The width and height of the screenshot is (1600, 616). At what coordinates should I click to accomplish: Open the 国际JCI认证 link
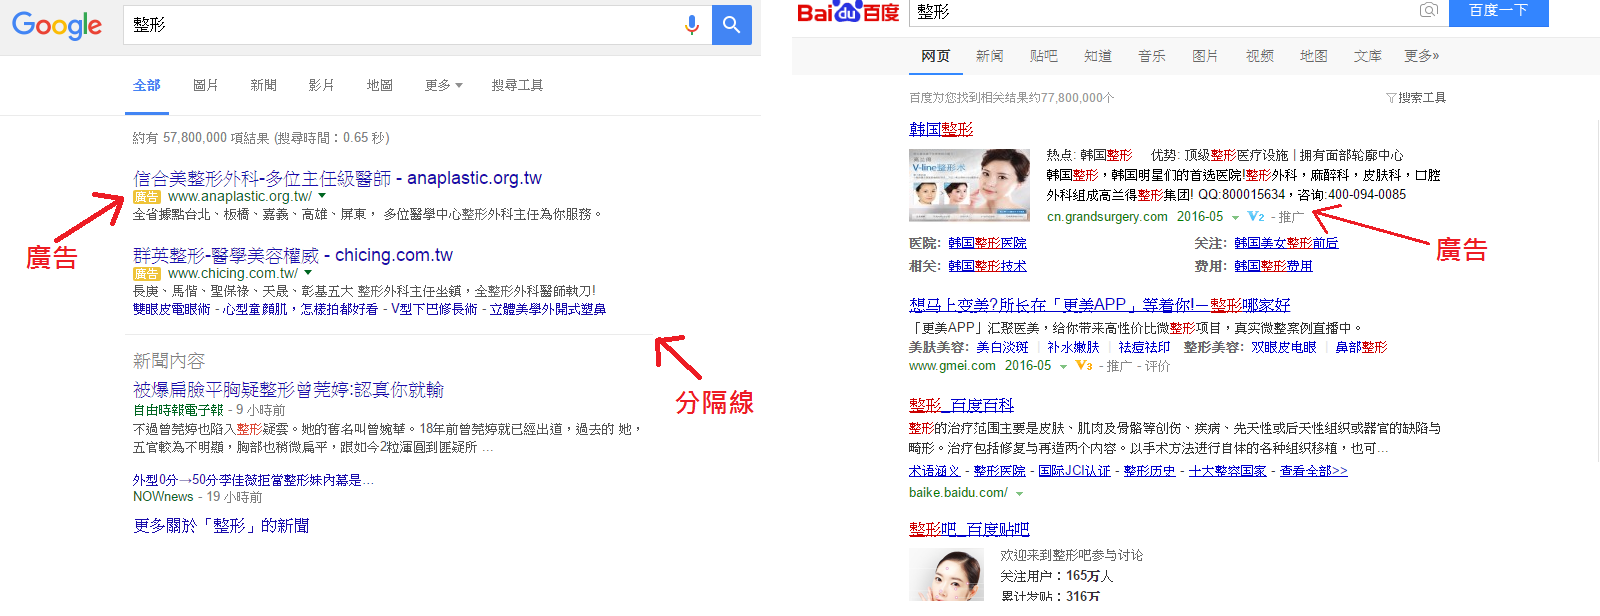(x=1074, y=471)
